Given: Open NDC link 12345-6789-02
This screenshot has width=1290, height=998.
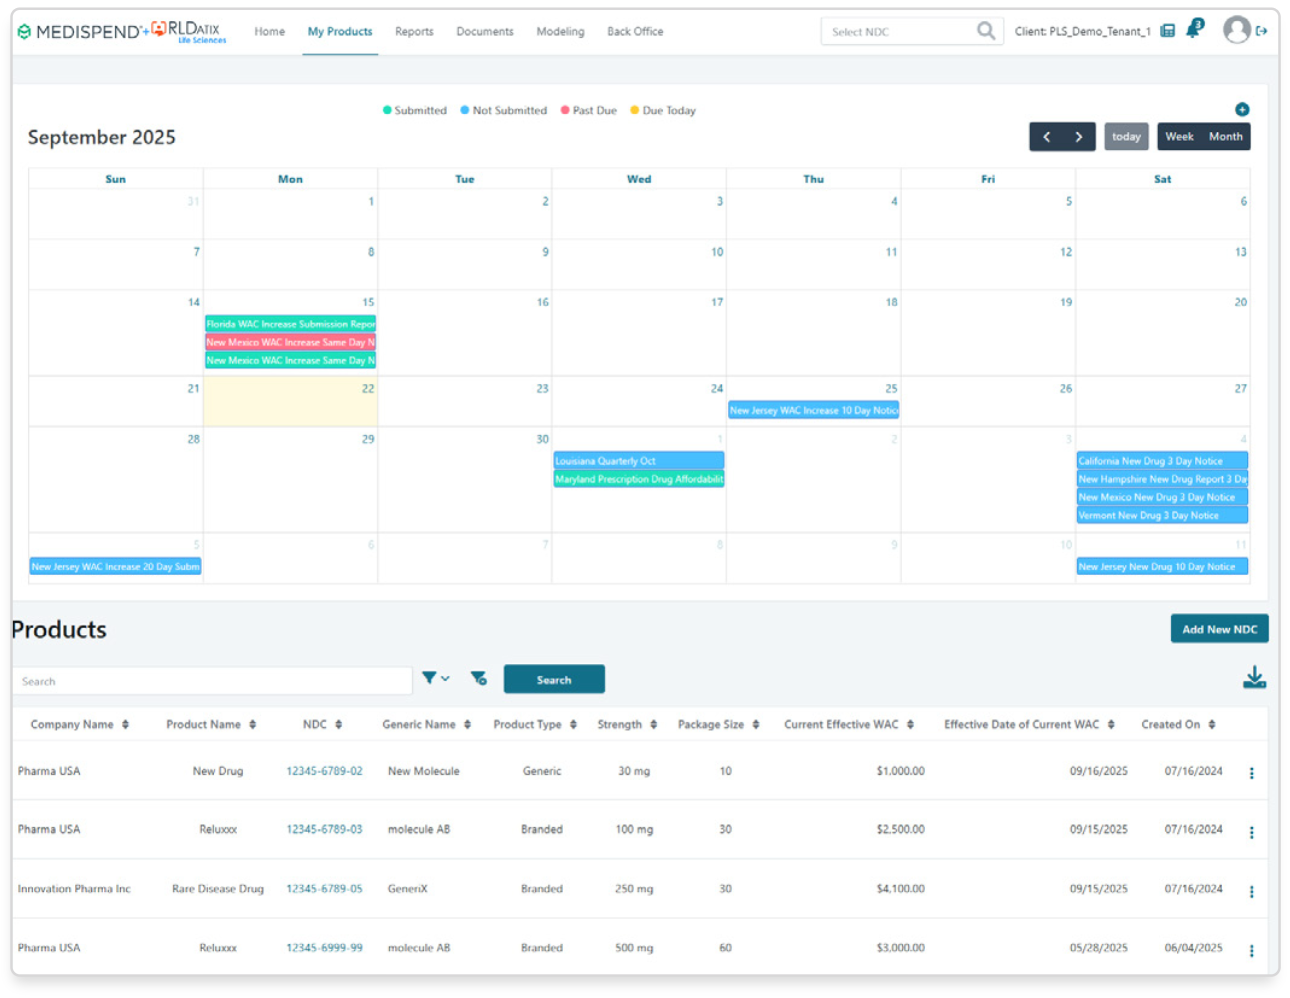Looking at the screenshot, I should (324, 771).
